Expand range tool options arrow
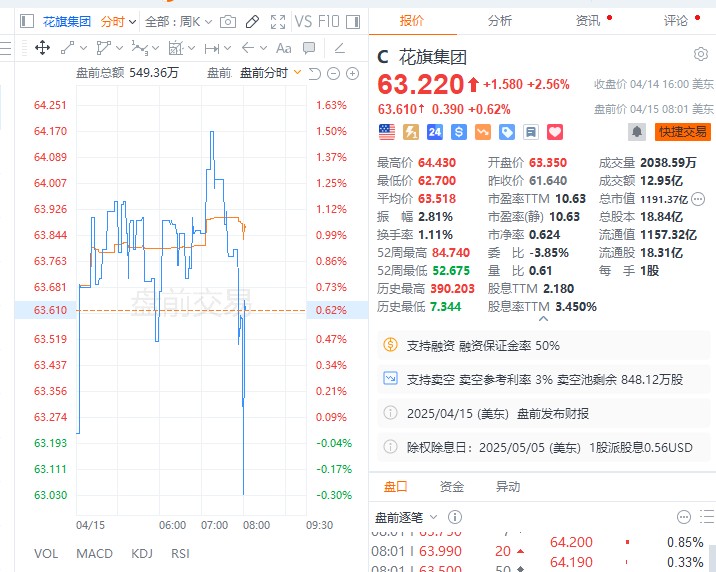This screenshot has height=572, width=716. 227,47
